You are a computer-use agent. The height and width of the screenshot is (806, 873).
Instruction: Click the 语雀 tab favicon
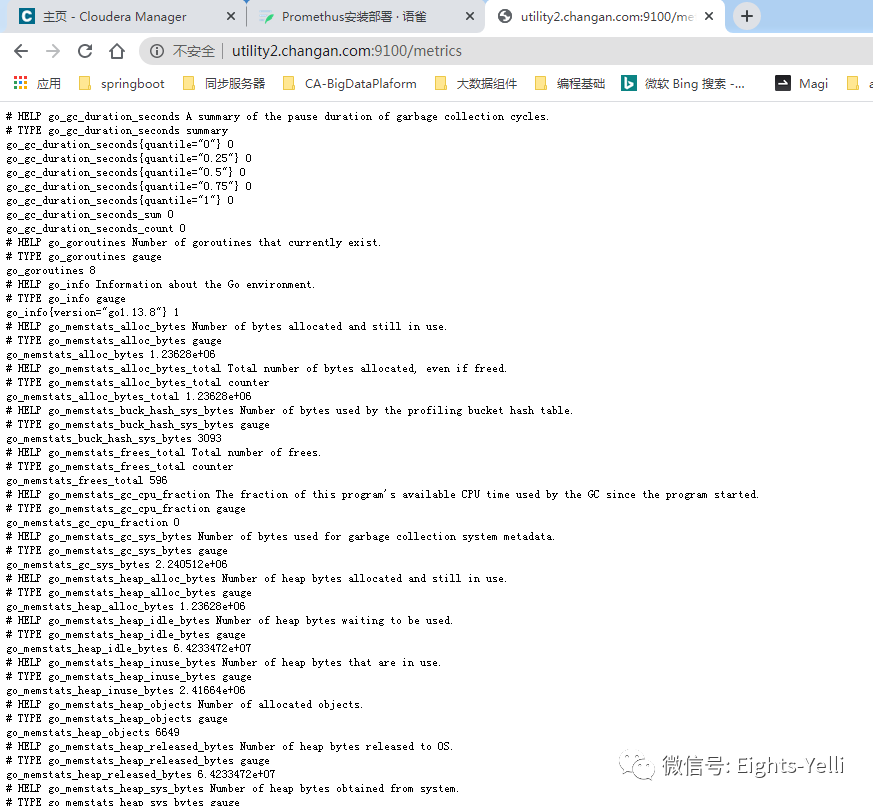coord(267,17)
